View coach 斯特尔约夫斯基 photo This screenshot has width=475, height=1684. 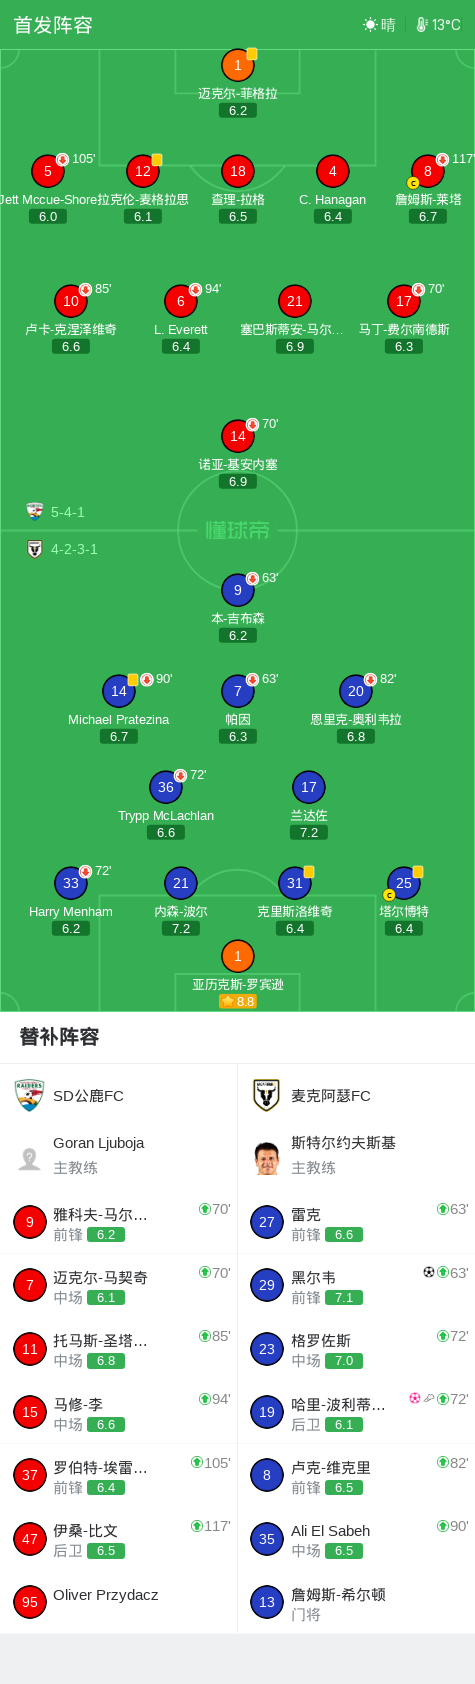(266, 1158)
